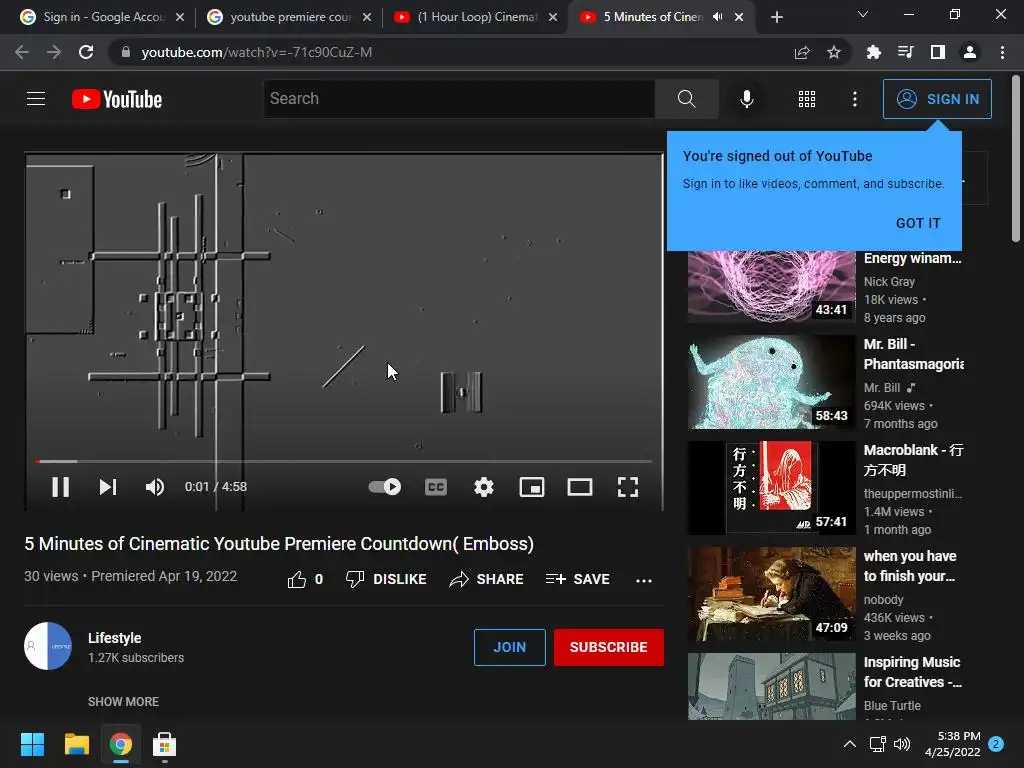This screenshot has width=1024, height=768.
Task: Bookmark this page with star
Action: coord(834,52)
